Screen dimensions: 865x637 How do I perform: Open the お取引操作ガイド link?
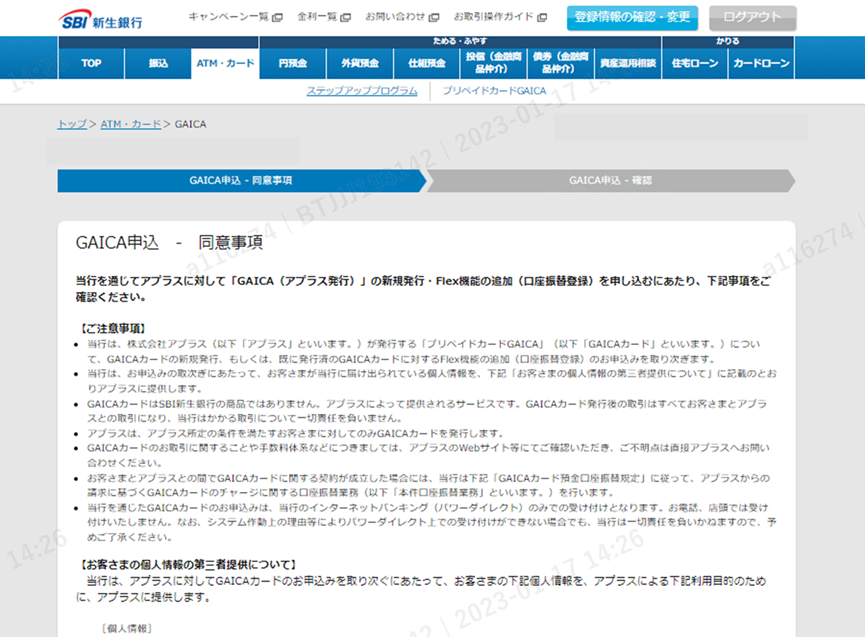(x=494, y=17)
